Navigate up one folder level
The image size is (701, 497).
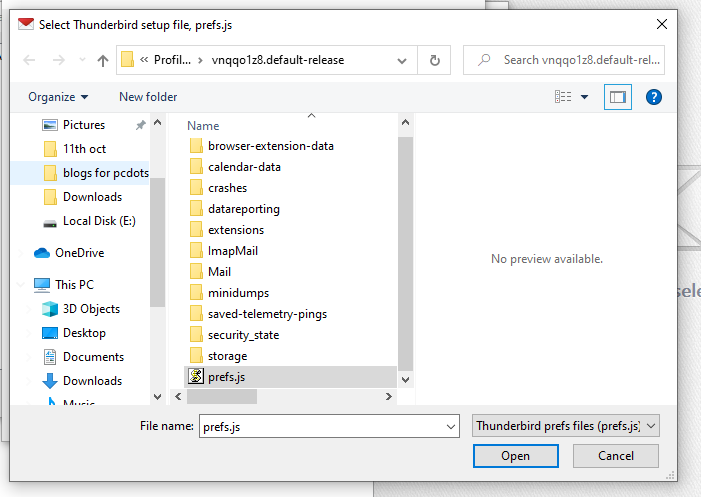pos(103,60)
